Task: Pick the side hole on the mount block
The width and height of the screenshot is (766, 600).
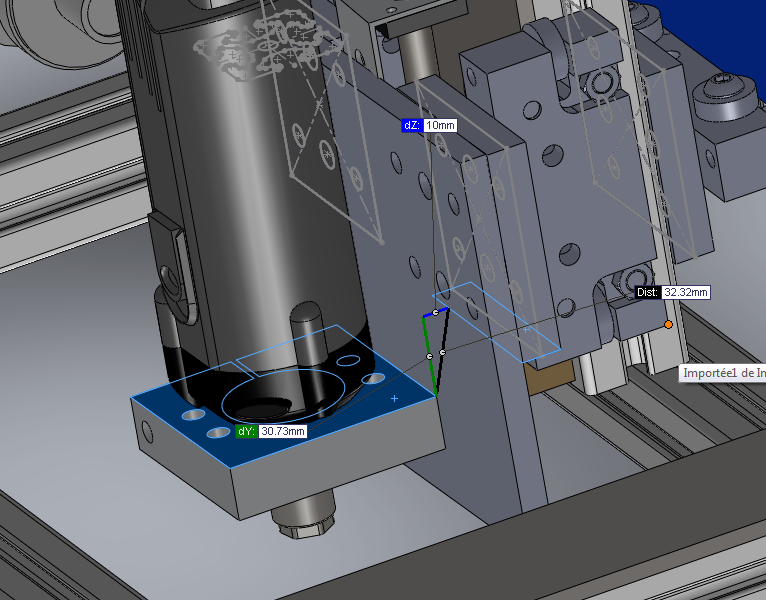Action: pos(148,431)
